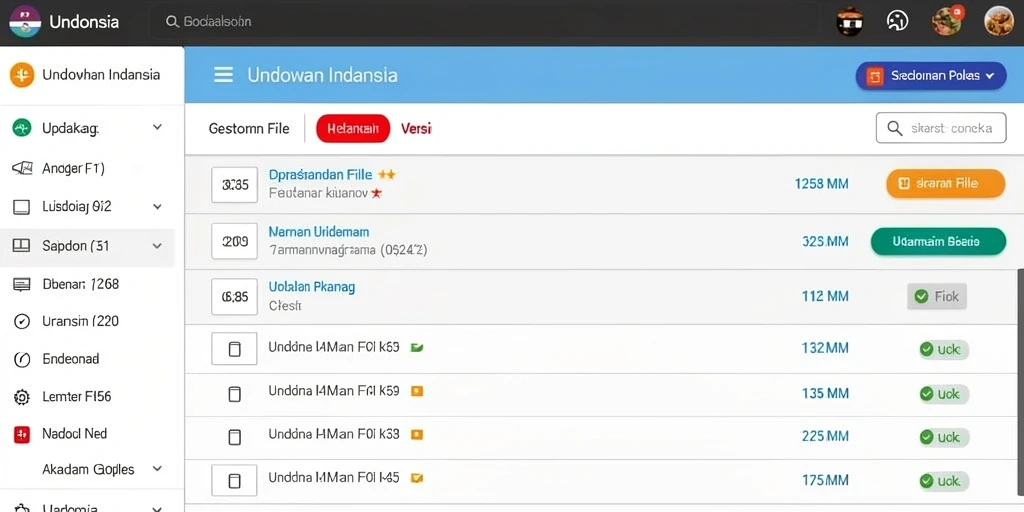Click the orange plus icon beside Undovhan Indansia
The image size is (1024, 512).
pos(22,75)
